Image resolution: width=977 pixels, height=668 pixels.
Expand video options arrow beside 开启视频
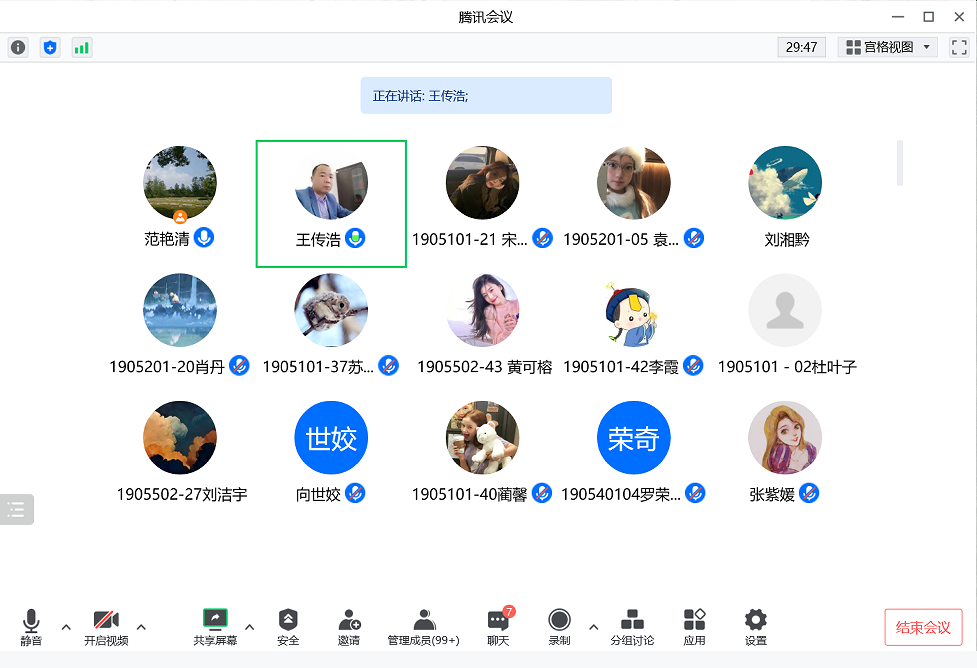click(x=141, y=627)
